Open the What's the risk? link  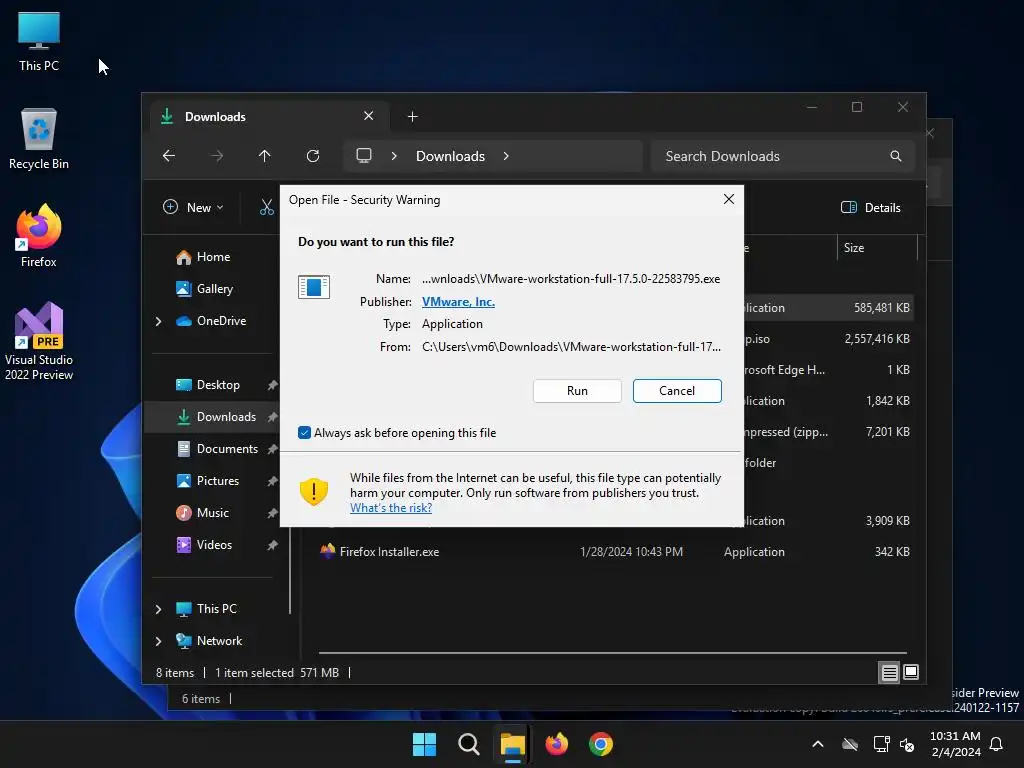[391, 508]
